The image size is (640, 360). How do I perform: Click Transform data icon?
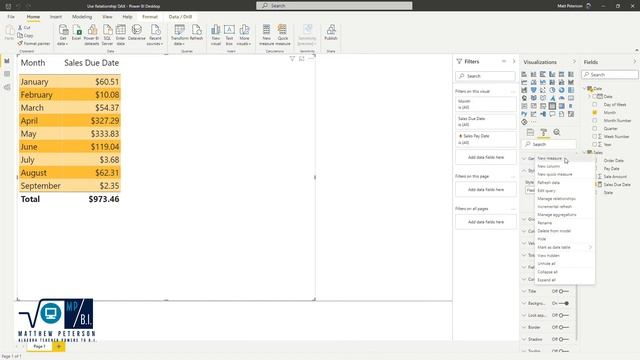[x=180, y=34]
